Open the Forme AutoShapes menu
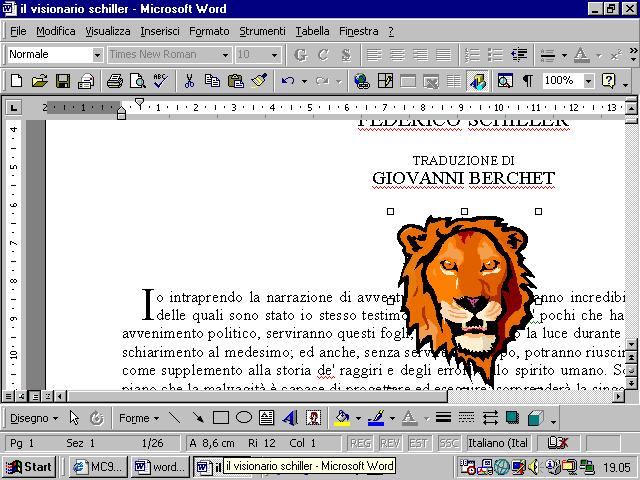The image size is (640, 480). [x=139, y=418]
